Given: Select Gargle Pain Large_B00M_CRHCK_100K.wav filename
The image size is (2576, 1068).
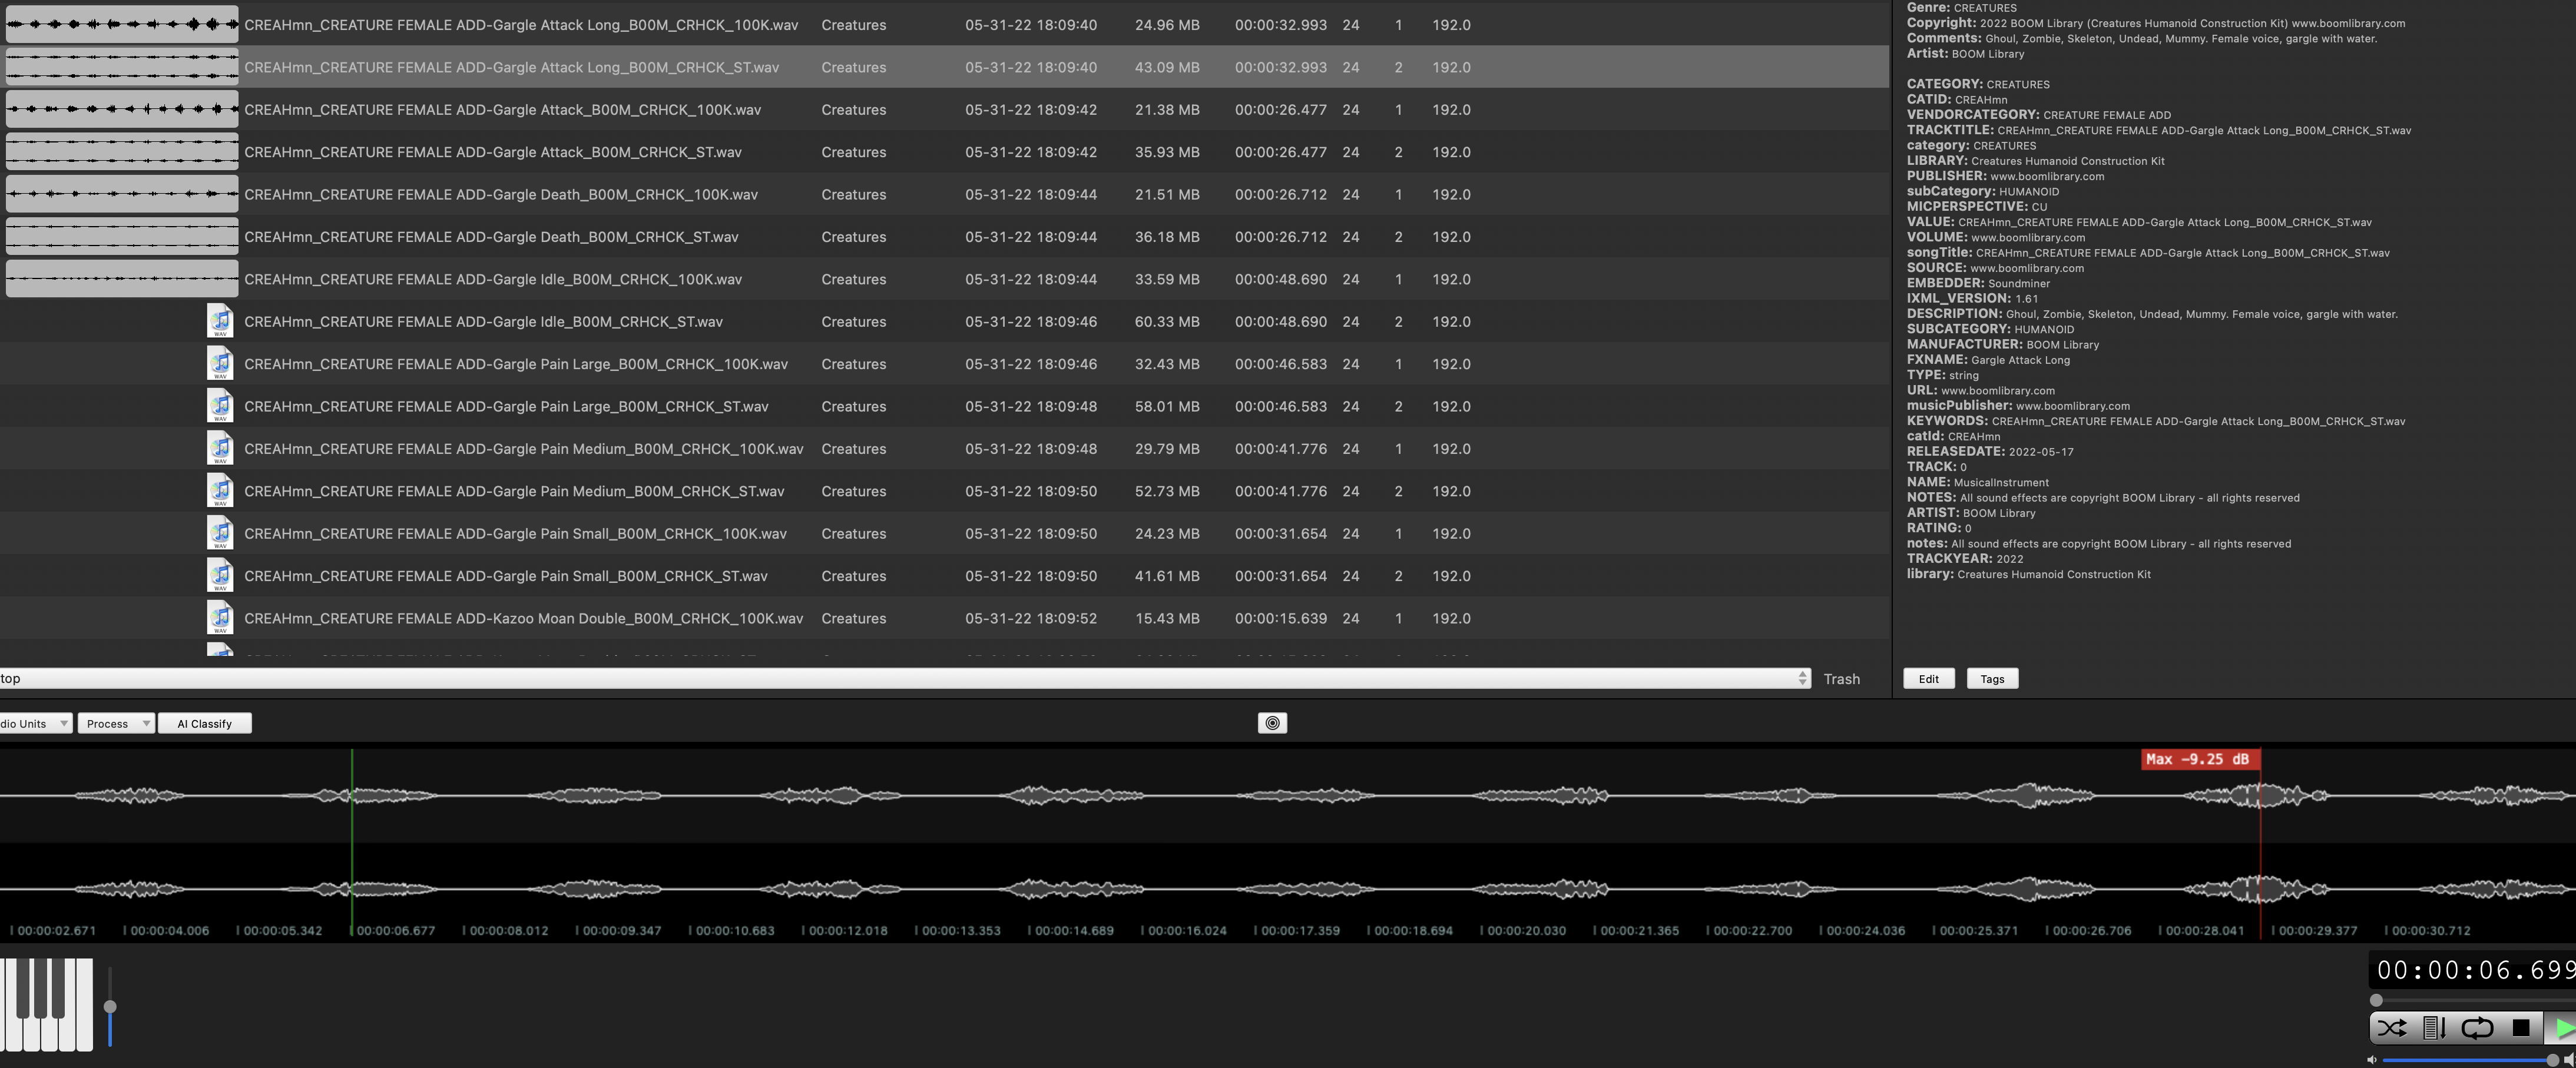Looking at the screenshot, I should [516, 364].
